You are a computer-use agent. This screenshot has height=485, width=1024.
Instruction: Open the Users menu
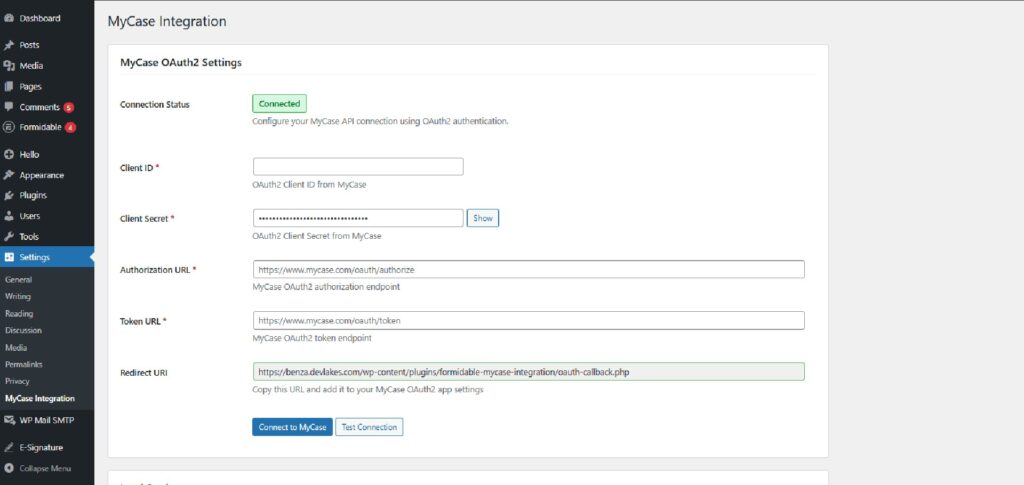pos(29,216)
